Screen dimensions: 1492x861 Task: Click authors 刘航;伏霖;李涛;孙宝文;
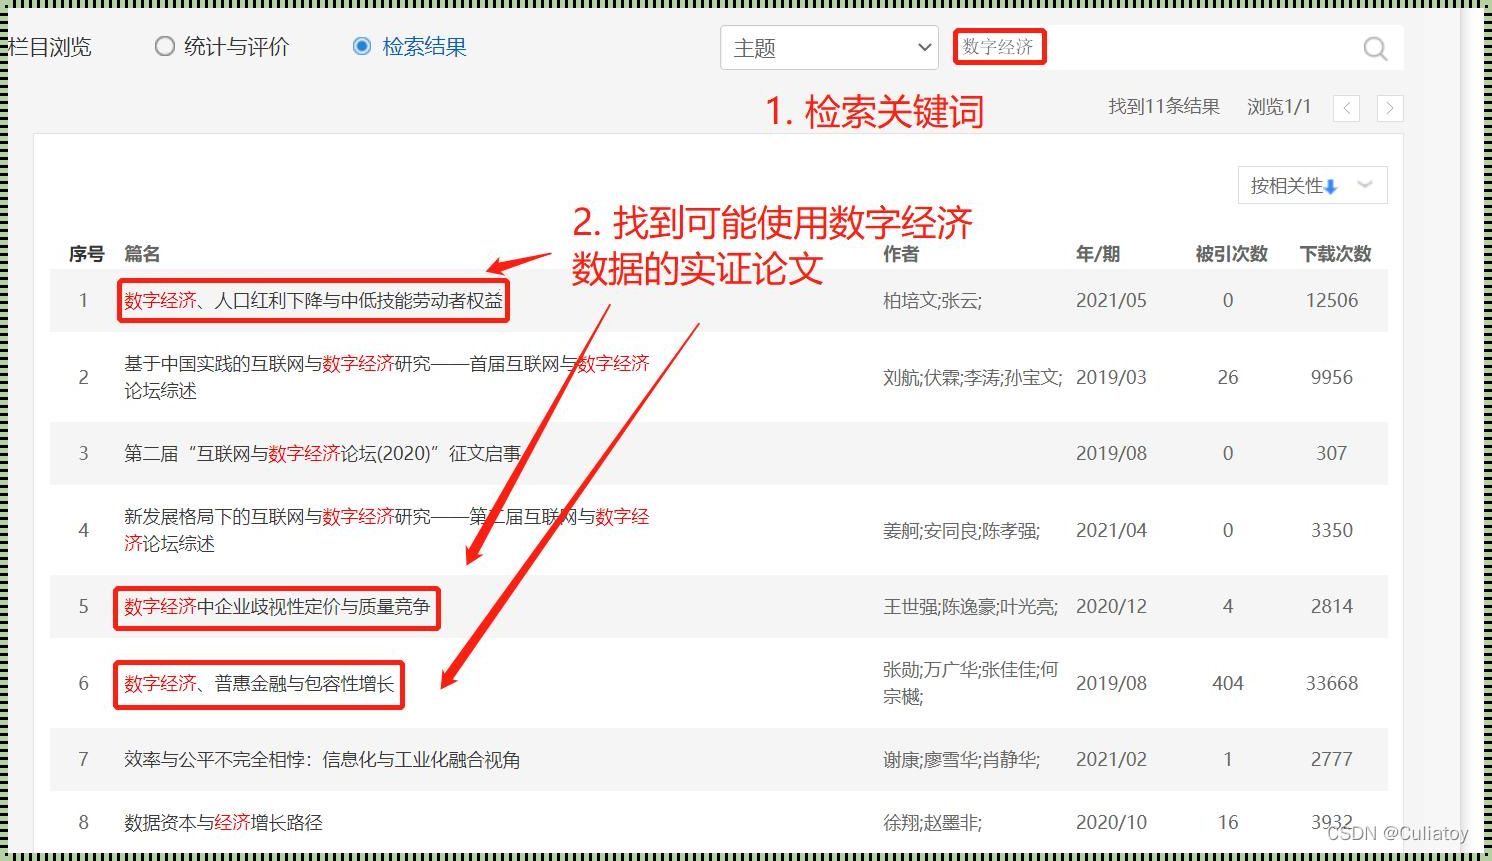pos(972,377)
